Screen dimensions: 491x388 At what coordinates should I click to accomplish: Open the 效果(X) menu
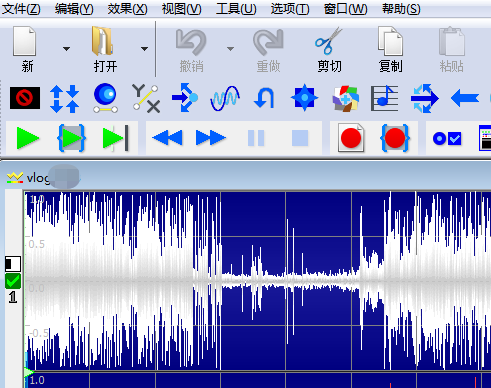click(x=128, y=9)
